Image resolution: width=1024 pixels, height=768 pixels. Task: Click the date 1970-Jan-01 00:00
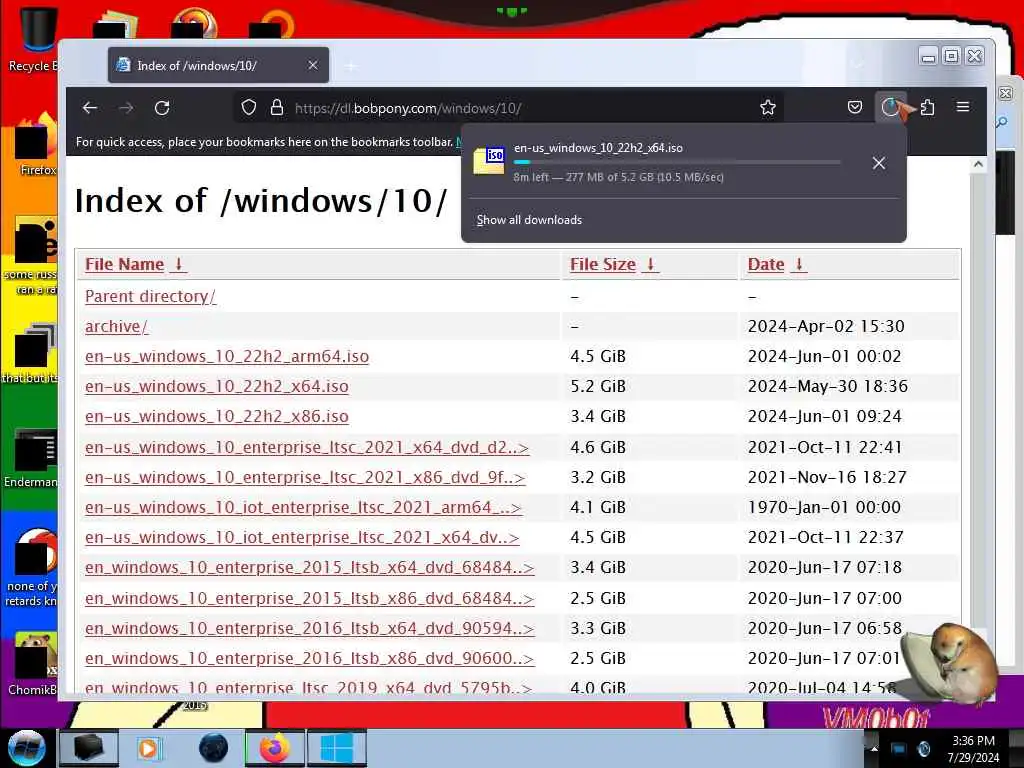pyautogui.click(x=824, y=507)
